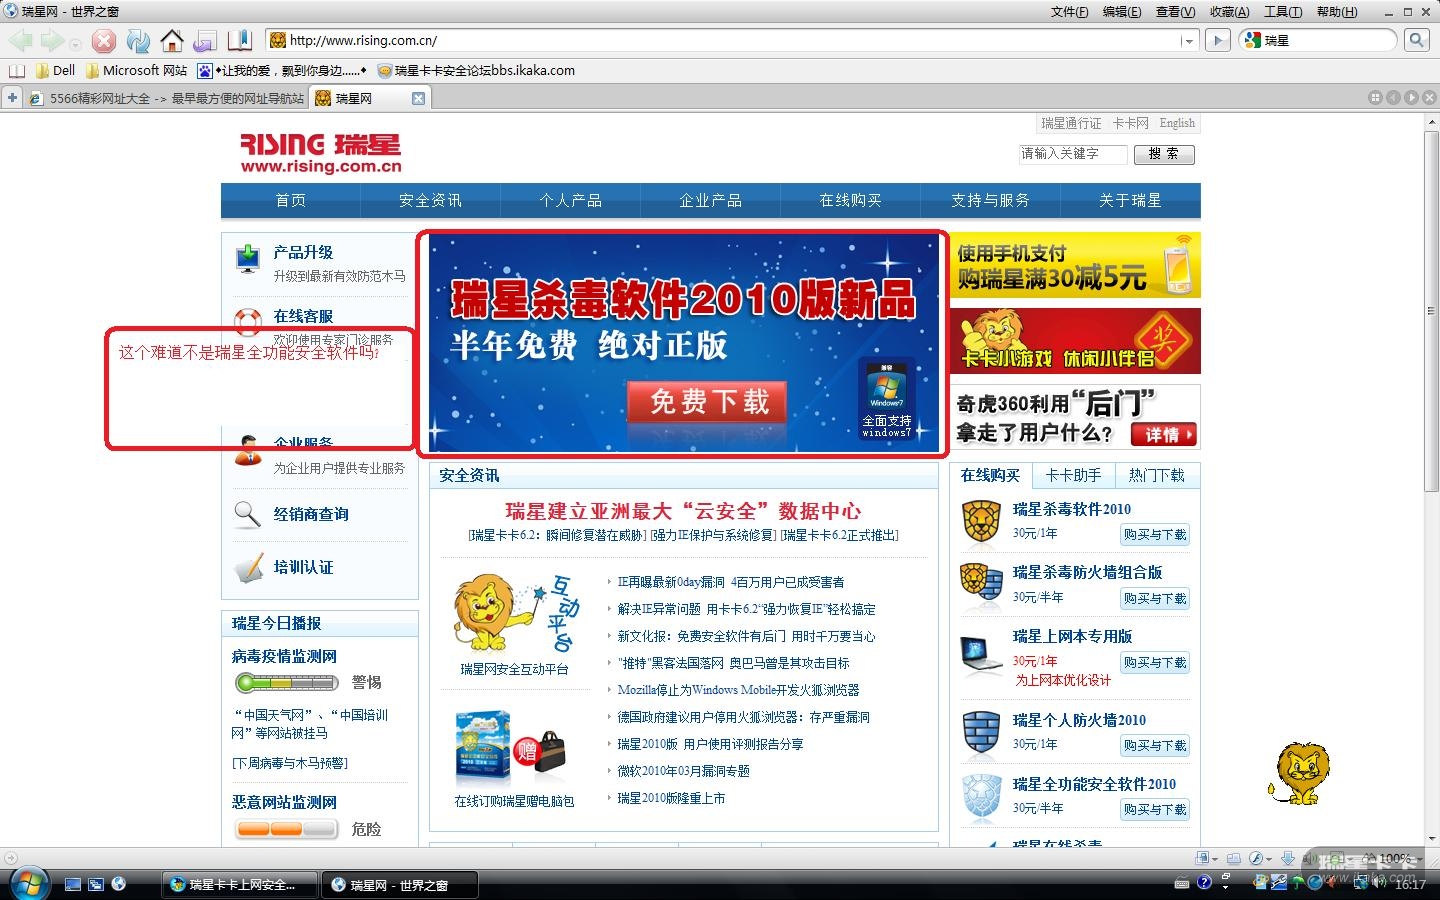Image resolution: width=1440 pixels, height=900 pixels.
Task: Click the Windows Start orb
Action: 28,883
